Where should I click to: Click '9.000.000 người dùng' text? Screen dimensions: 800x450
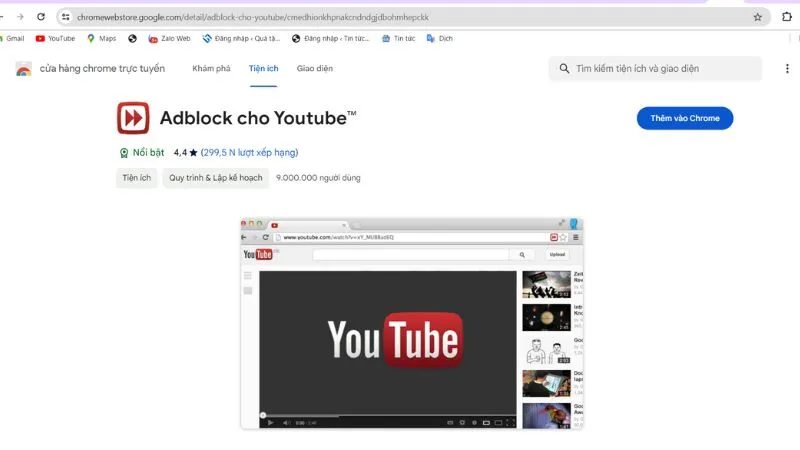(318, 178)
